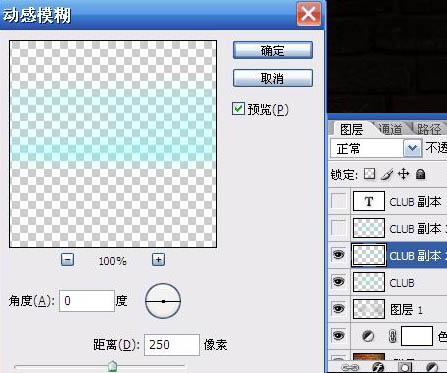The height and width of the screenshot is (373, 447).
Task: Hide the adjustment layer eye icon
Action: 339,336
